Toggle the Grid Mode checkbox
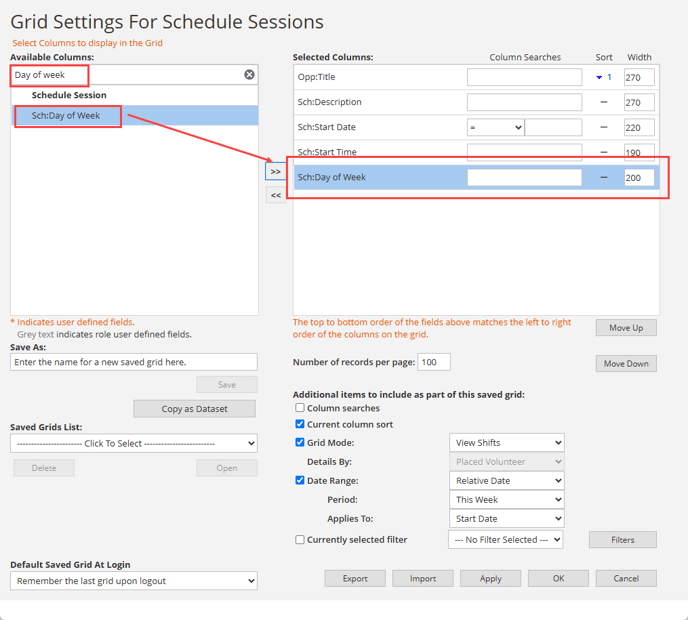 coord(300,442)
